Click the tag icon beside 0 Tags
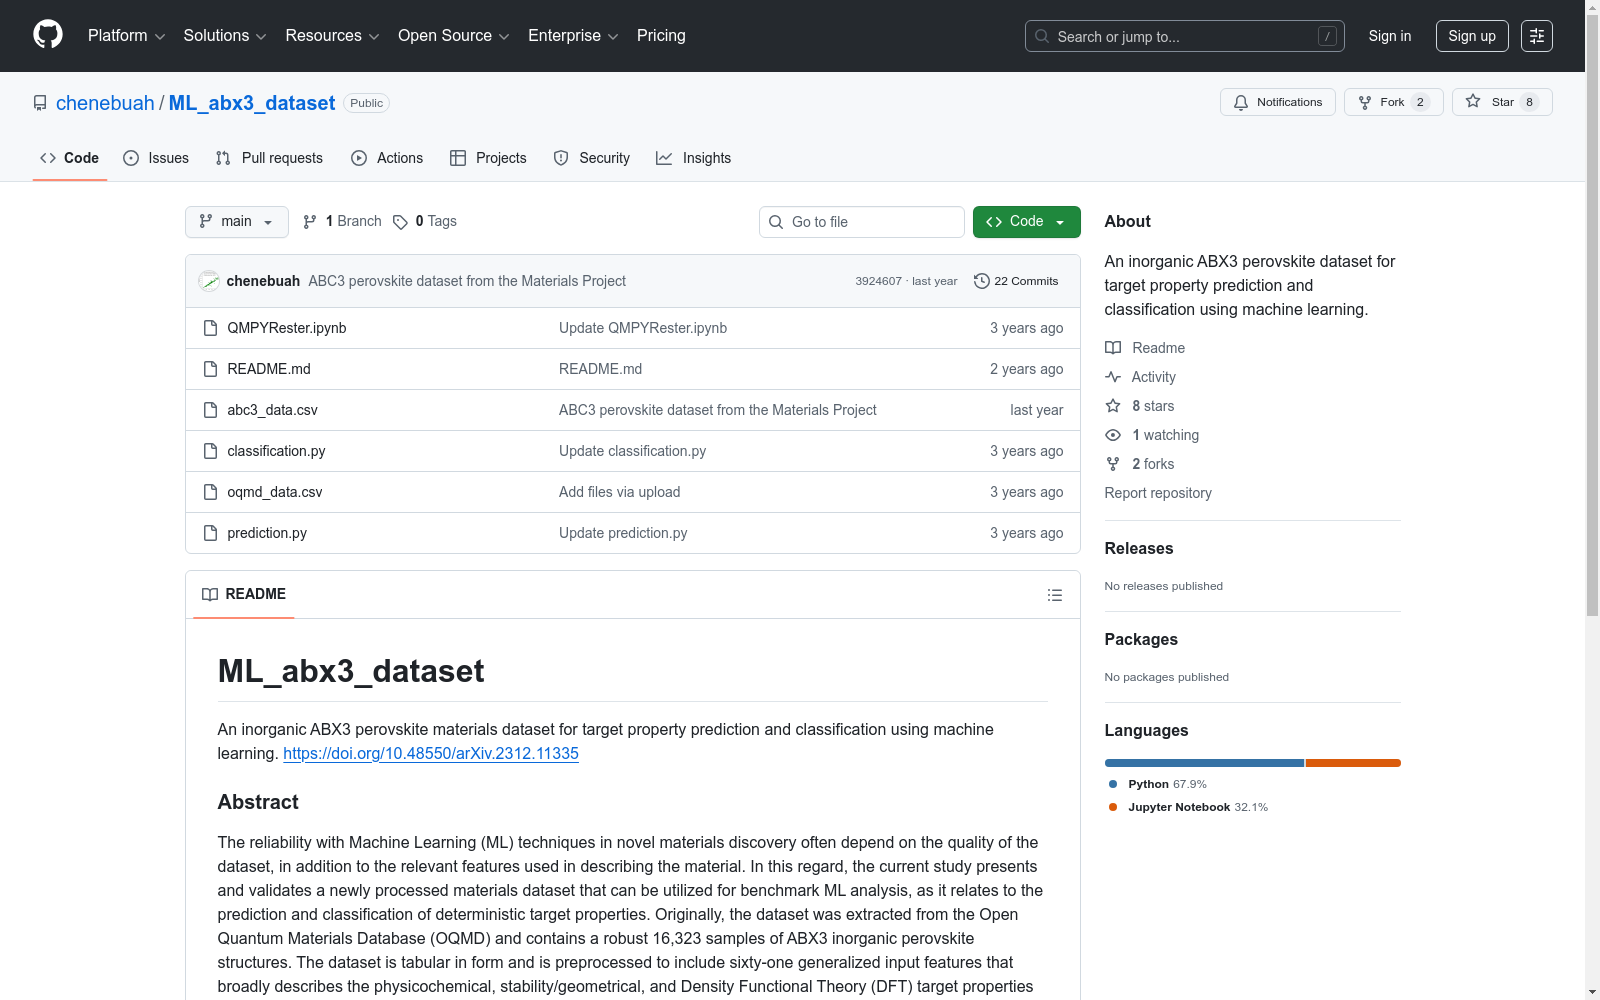Image resolution: width=1600 pixels, height=1000 pixels. pos(400,222)
